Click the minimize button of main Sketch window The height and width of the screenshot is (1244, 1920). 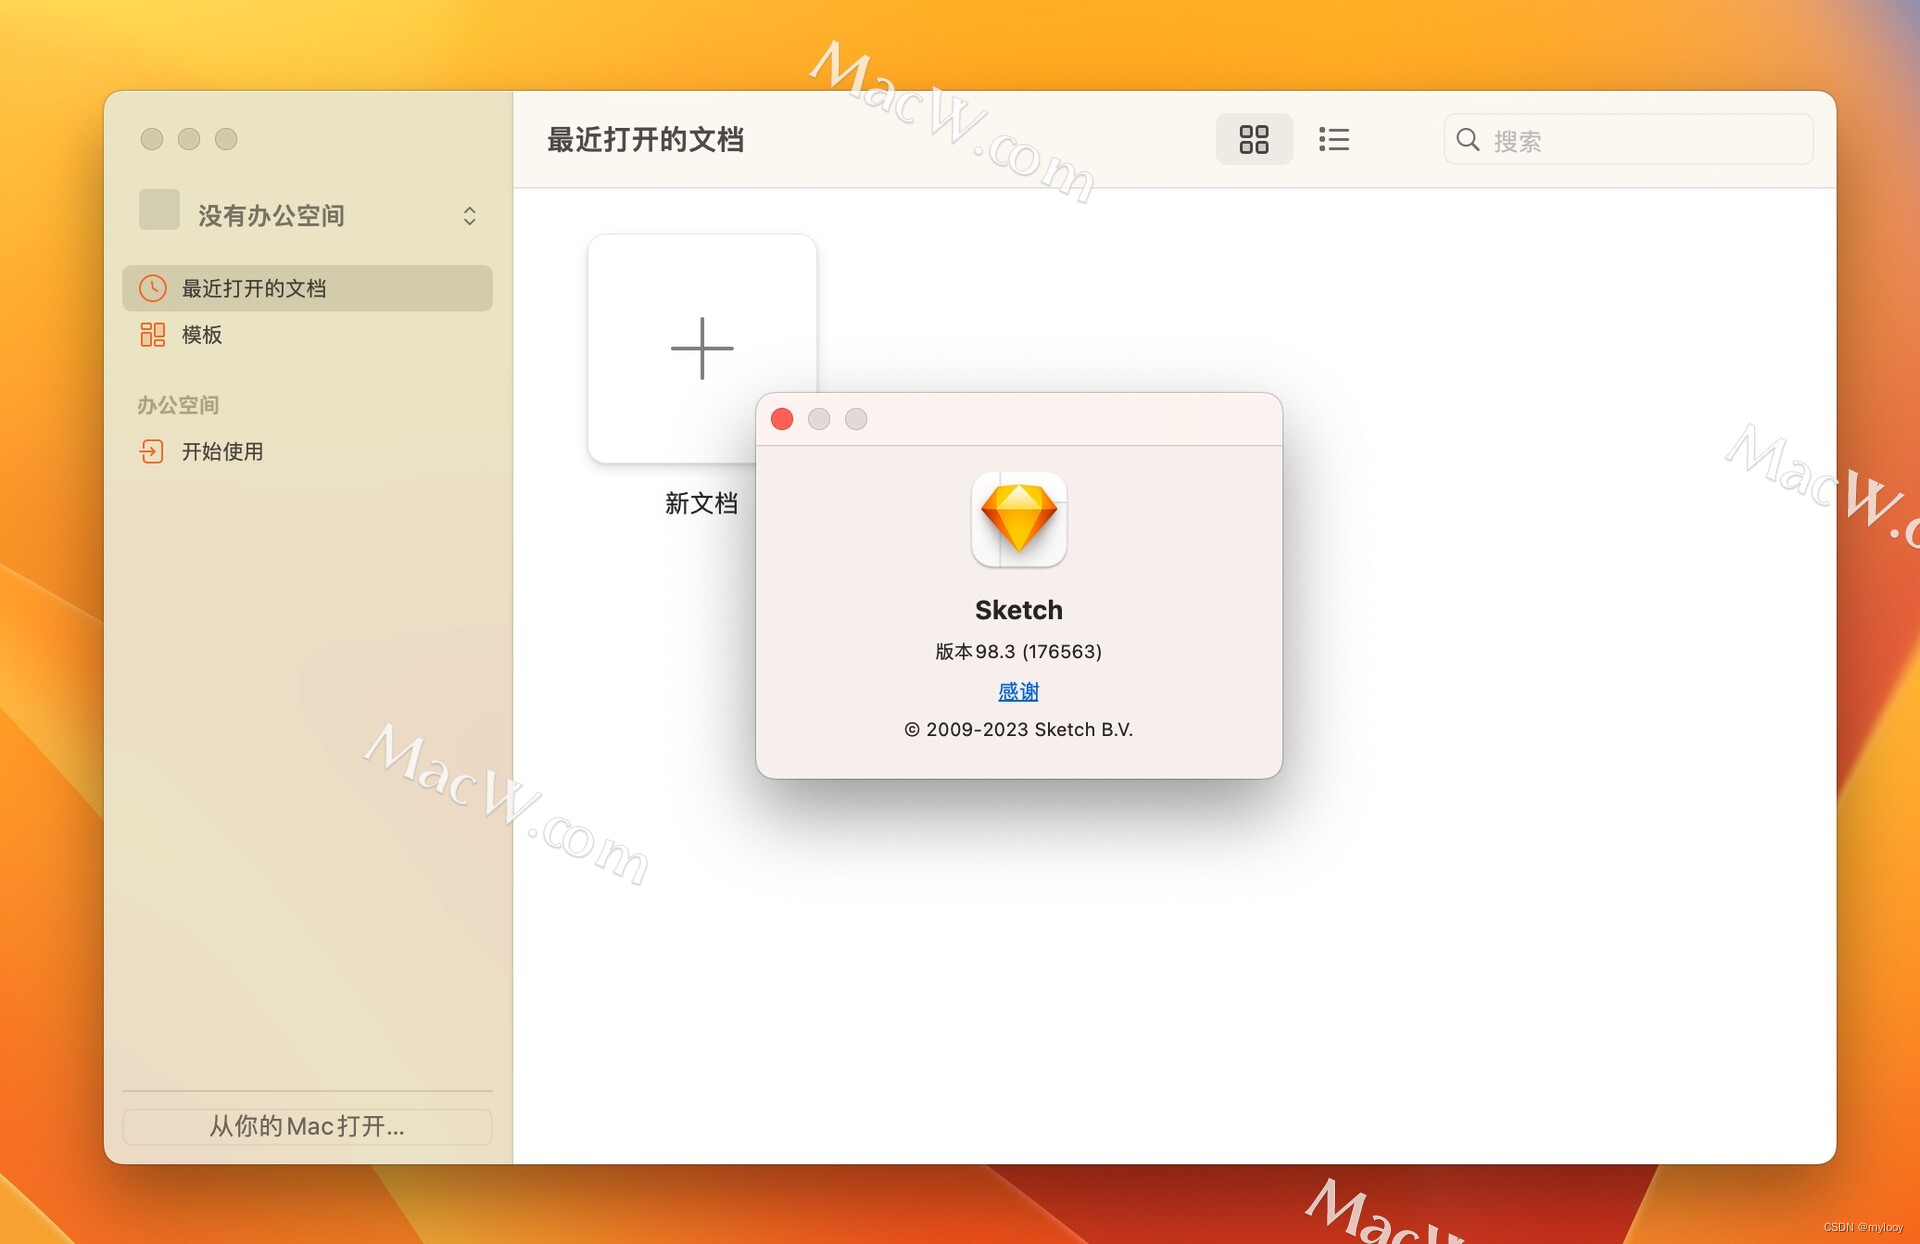click(x=189, y=139)
